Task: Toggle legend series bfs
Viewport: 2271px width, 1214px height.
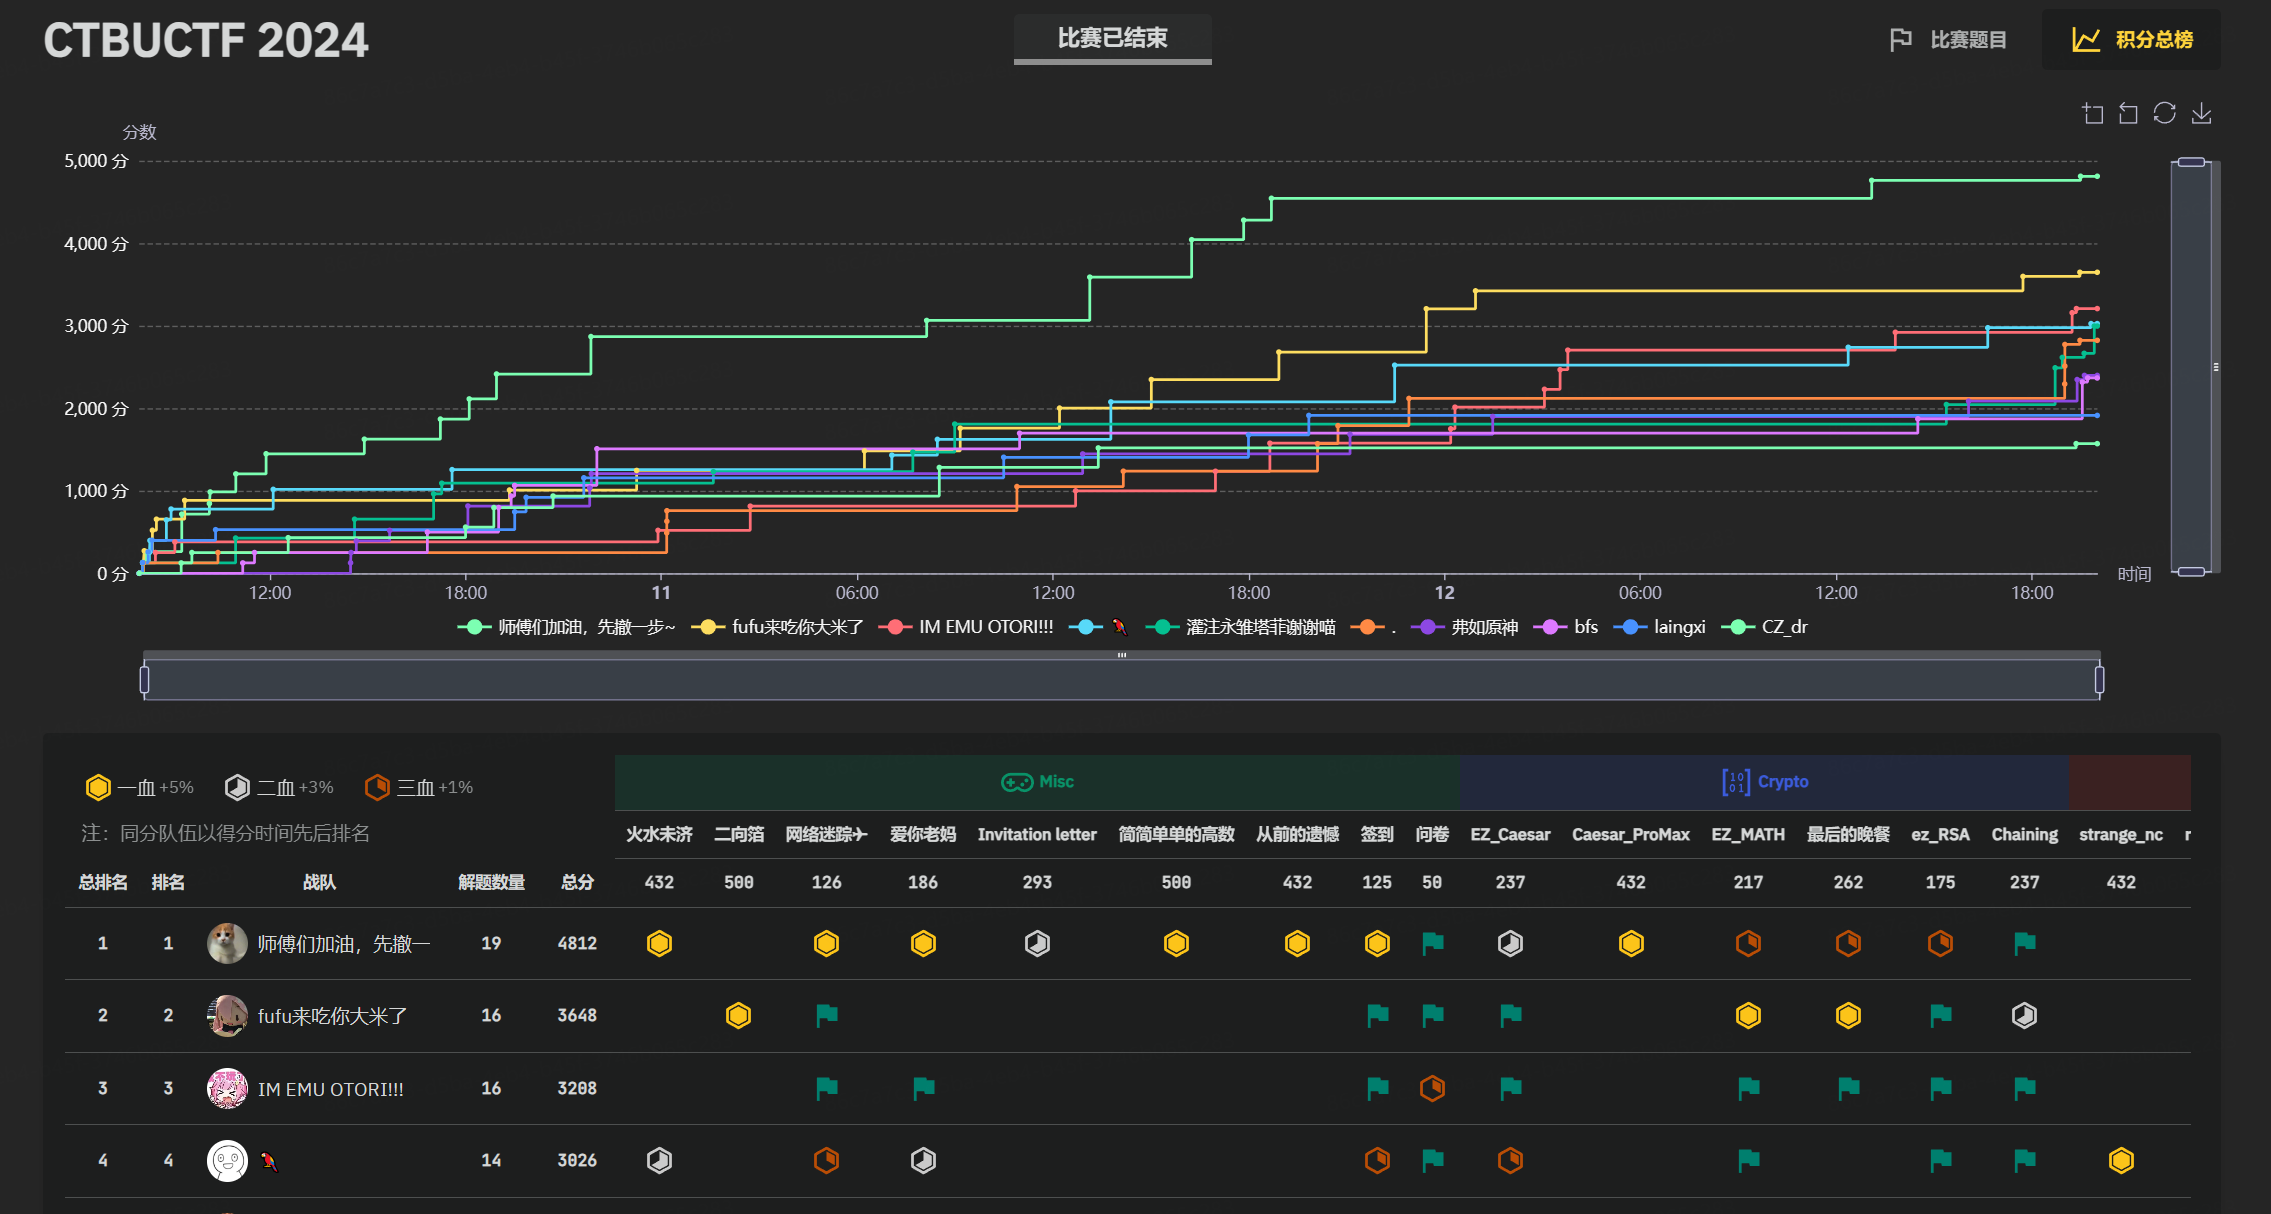Action: tap(1566, 627)
